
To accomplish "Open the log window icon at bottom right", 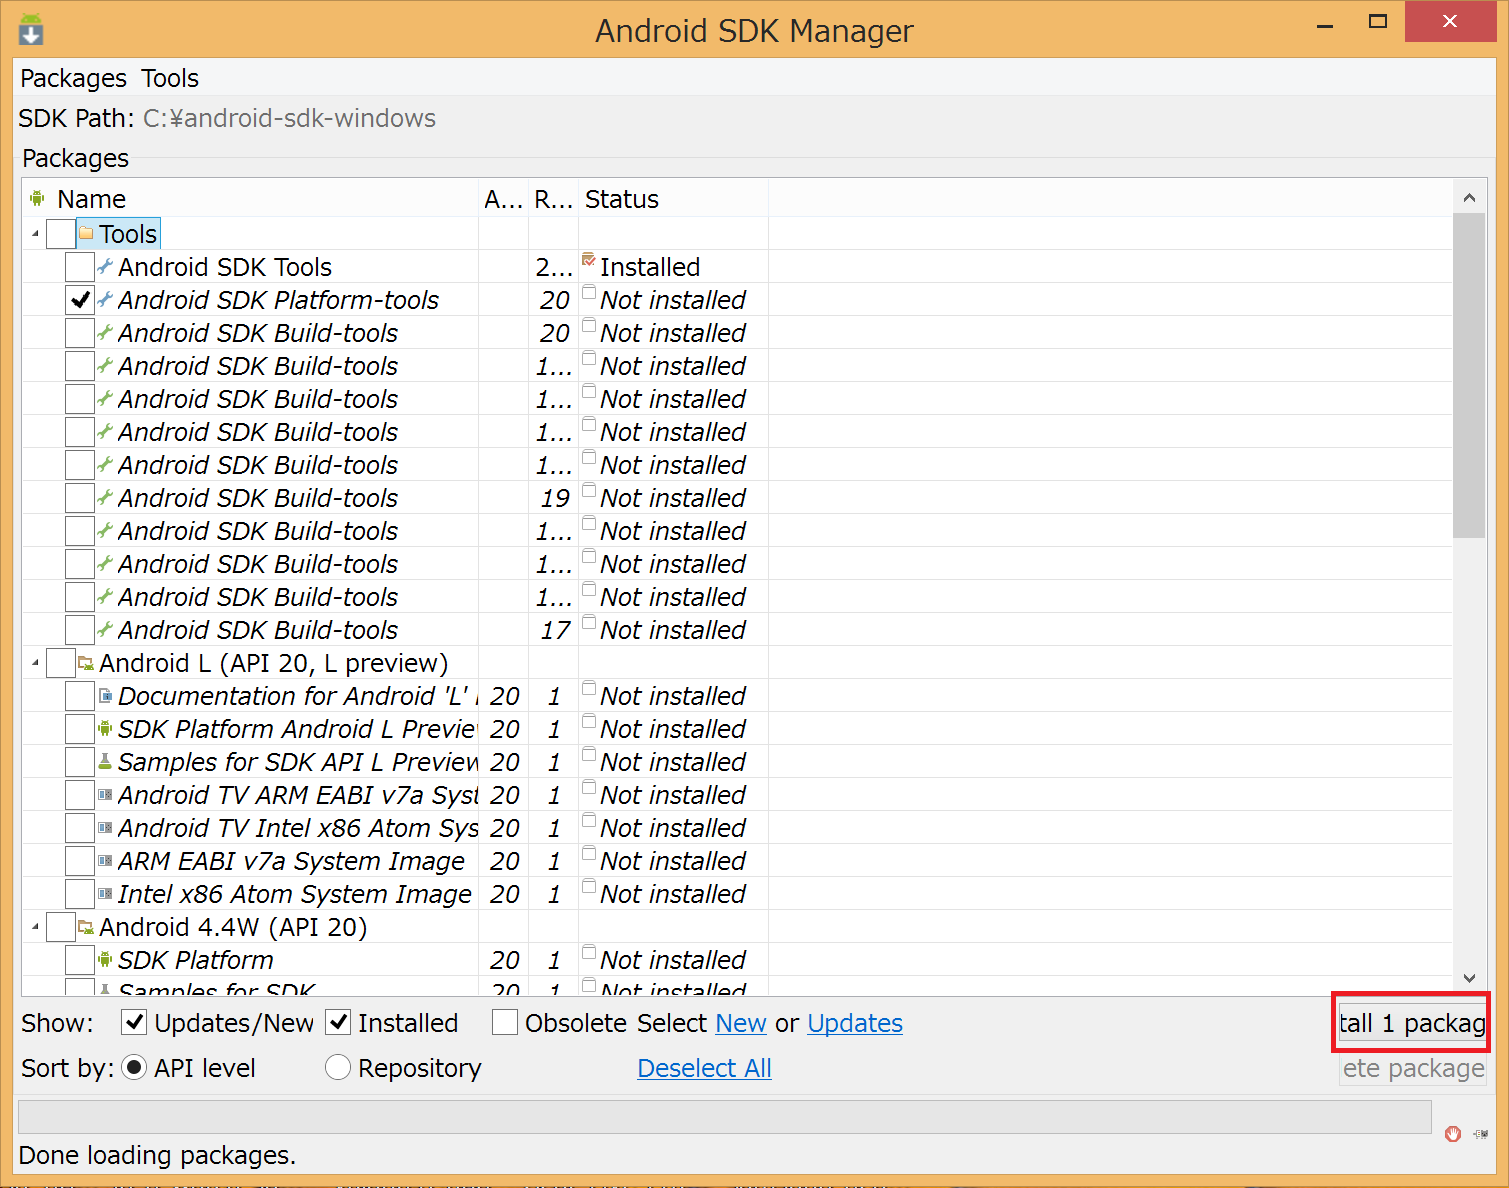I will (1481, 1133).
